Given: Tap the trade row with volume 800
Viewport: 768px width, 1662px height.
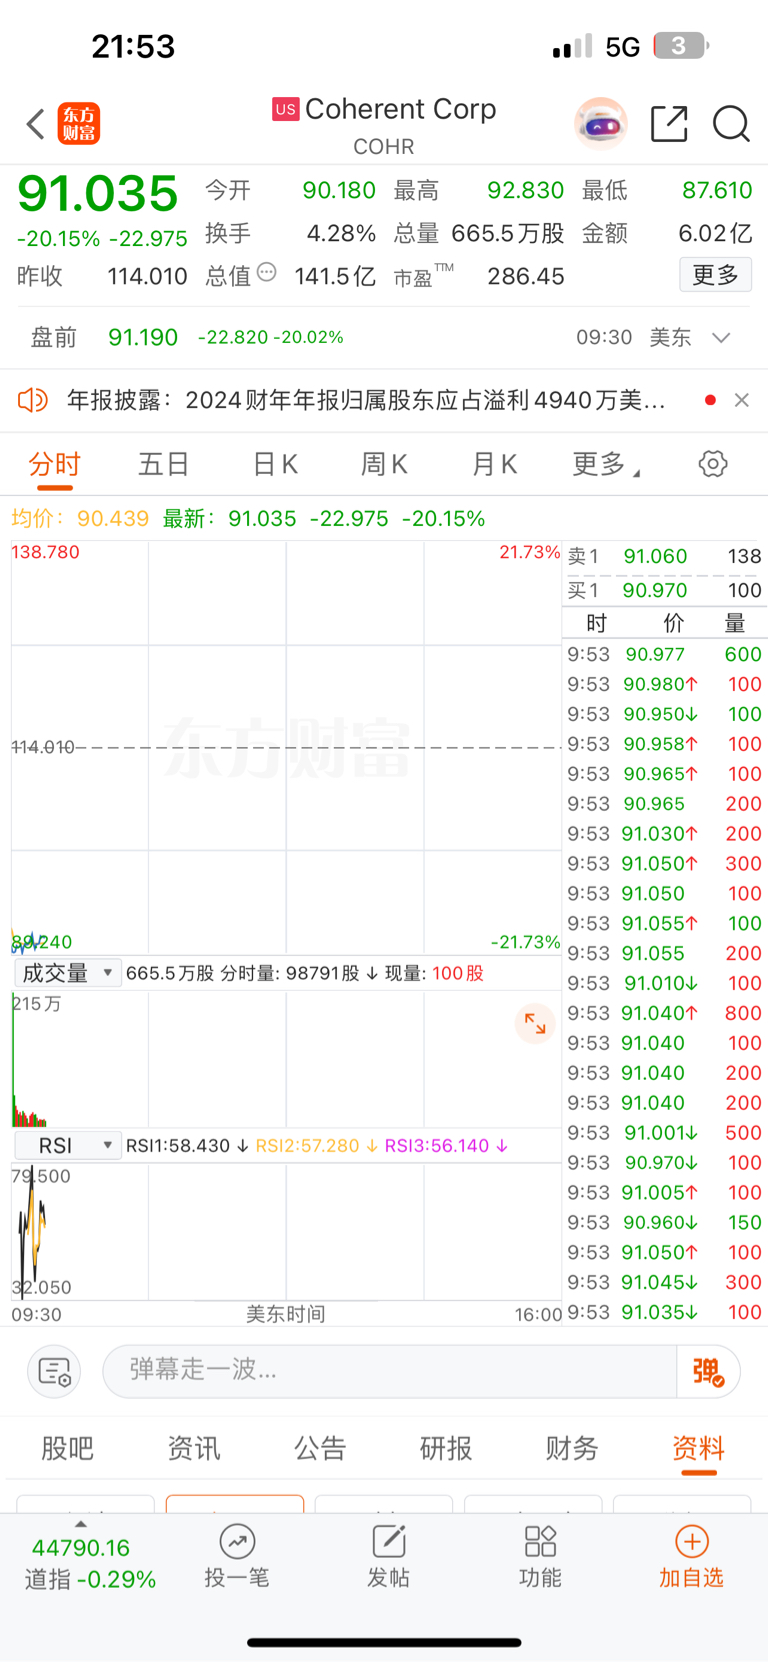Looking at the screenshot, I should [x=665, y=1013].
